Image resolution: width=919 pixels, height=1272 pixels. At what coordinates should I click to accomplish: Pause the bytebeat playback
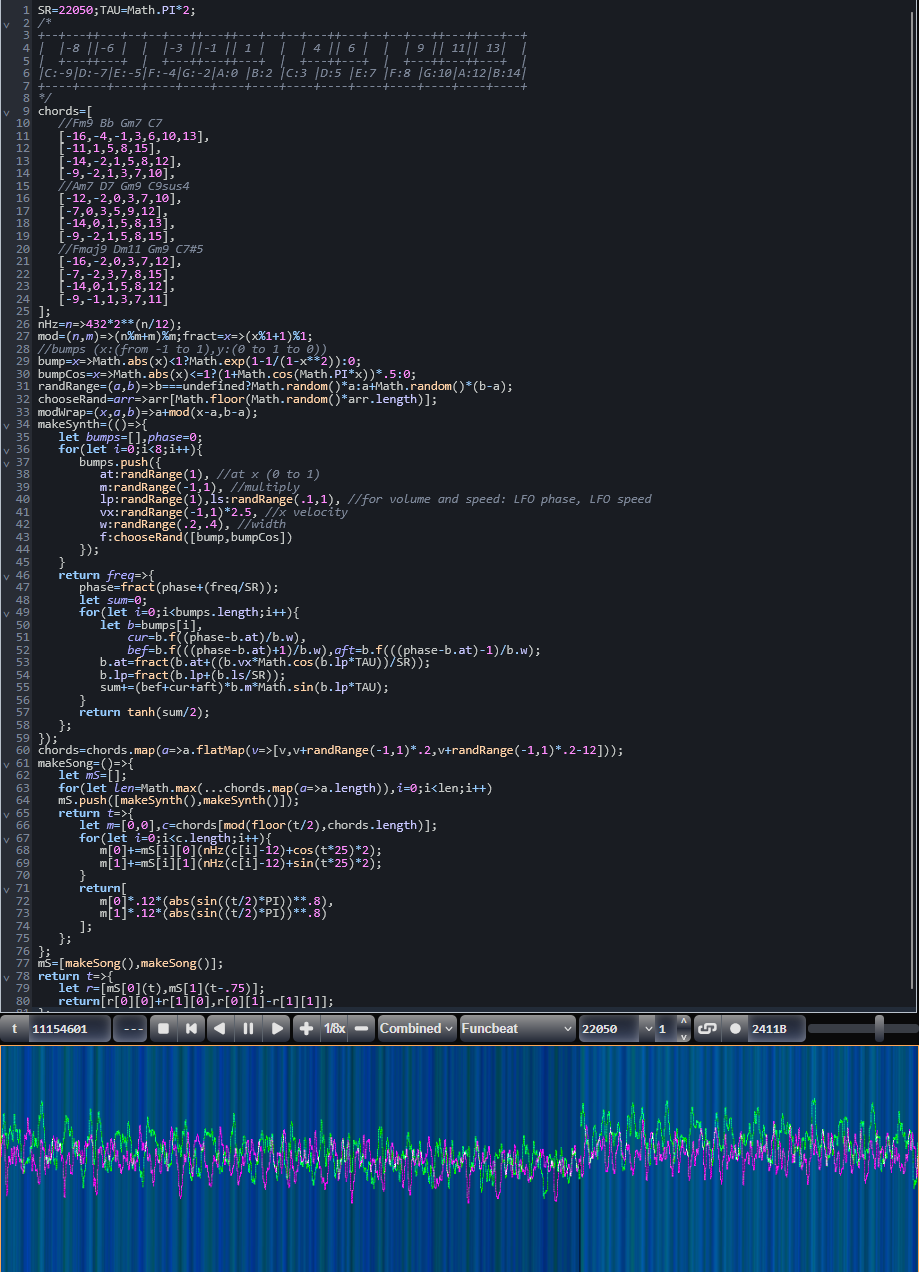249,1028
